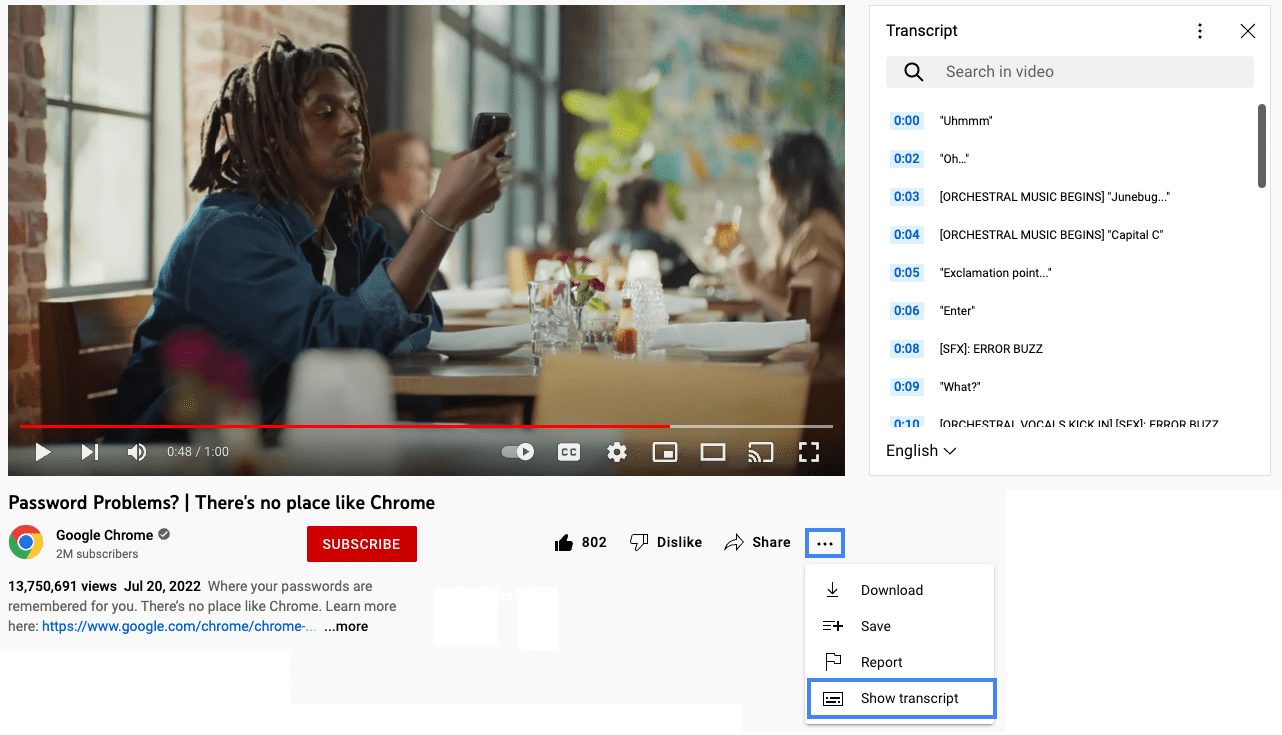Viewport: 1282px width, 735px height.
Task: Expand the video description with ...more
Action: [x=345, y=626]
